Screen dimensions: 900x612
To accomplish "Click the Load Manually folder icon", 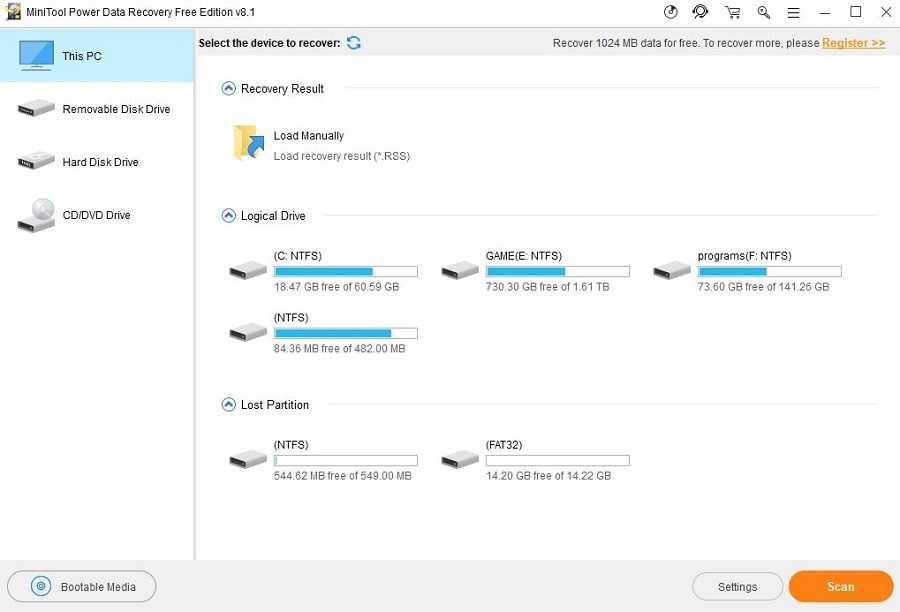I will click(248, 143).
